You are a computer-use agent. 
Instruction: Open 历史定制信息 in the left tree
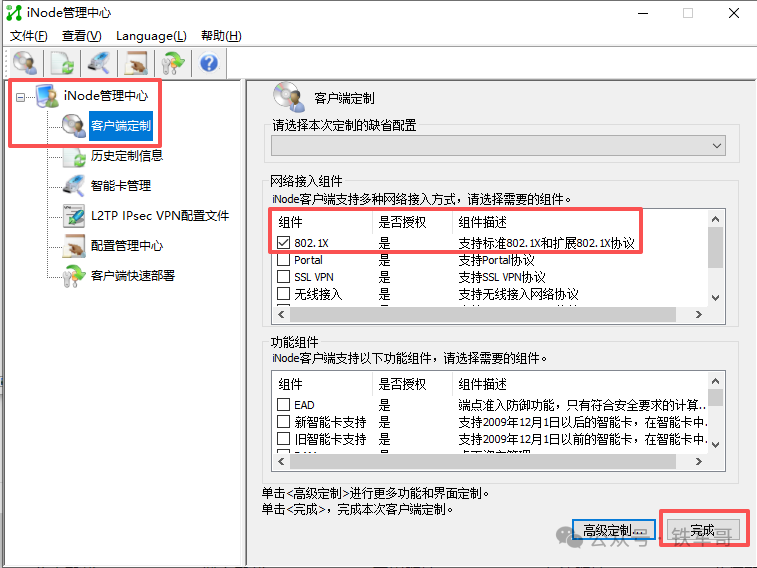[126, 155]
